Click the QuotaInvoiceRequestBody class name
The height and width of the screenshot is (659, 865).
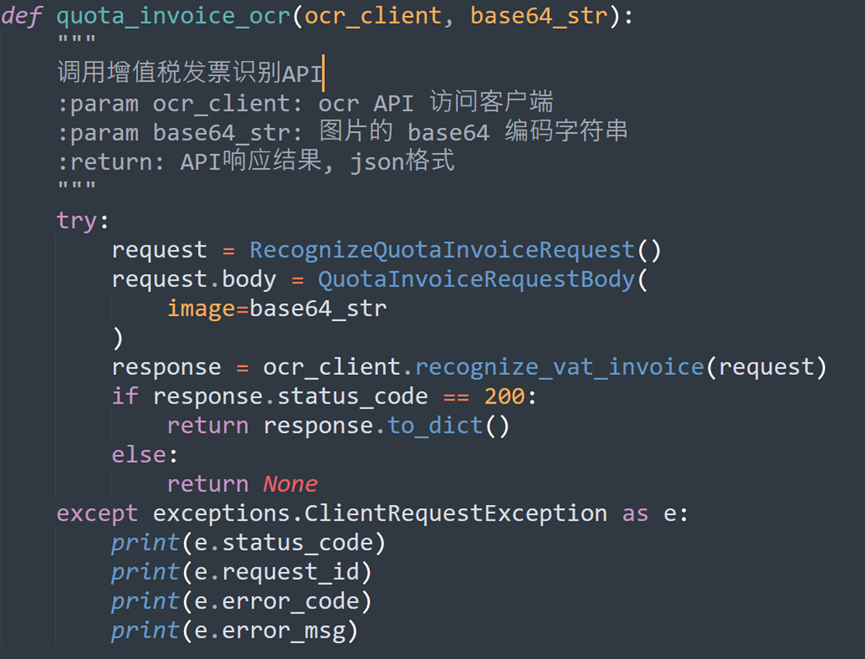click(476, 279)
